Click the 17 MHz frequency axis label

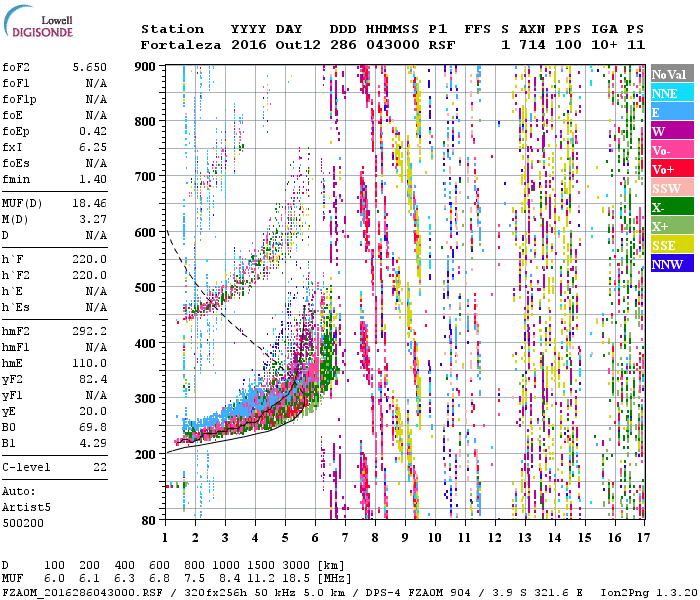tap(643, 538)
